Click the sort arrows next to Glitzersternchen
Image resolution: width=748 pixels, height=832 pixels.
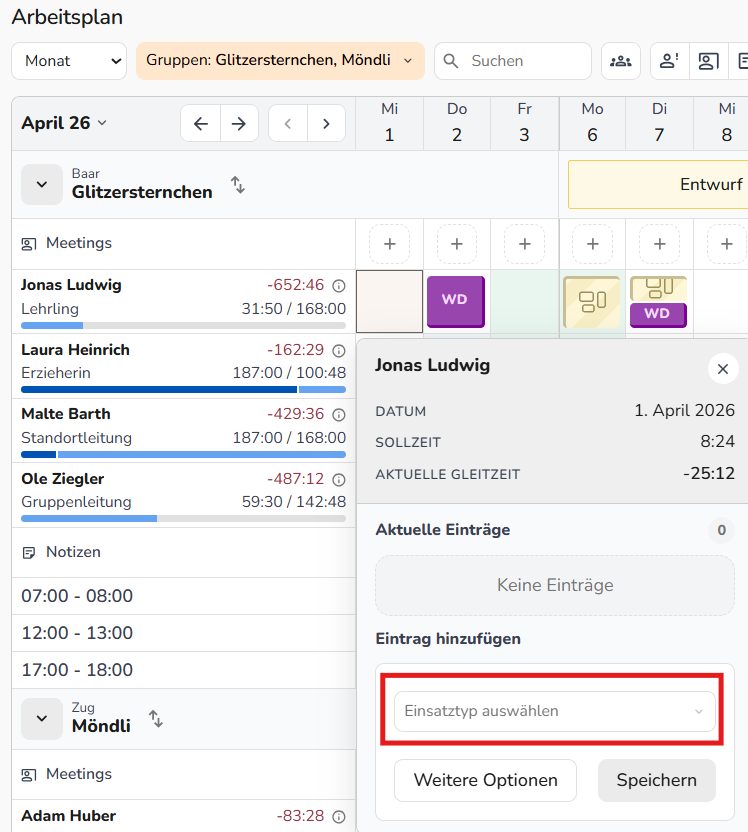coord(237,184)
